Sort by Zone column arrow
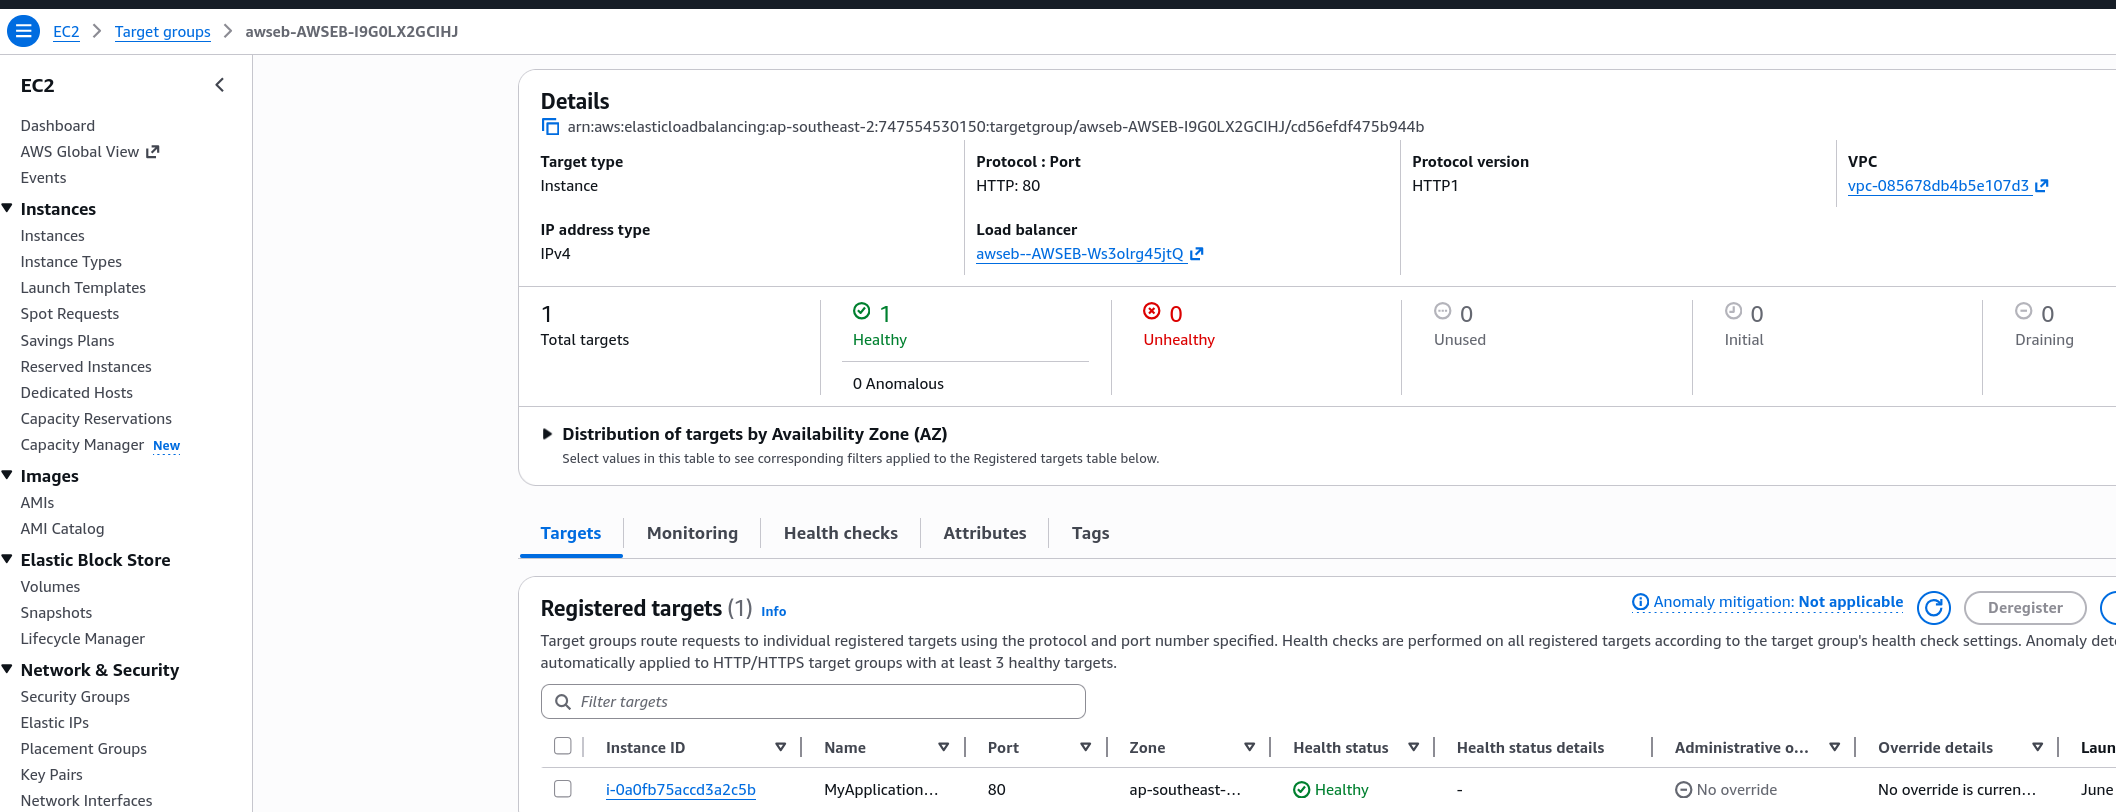Viewport: 2116px width, 812px height. 1249,747
